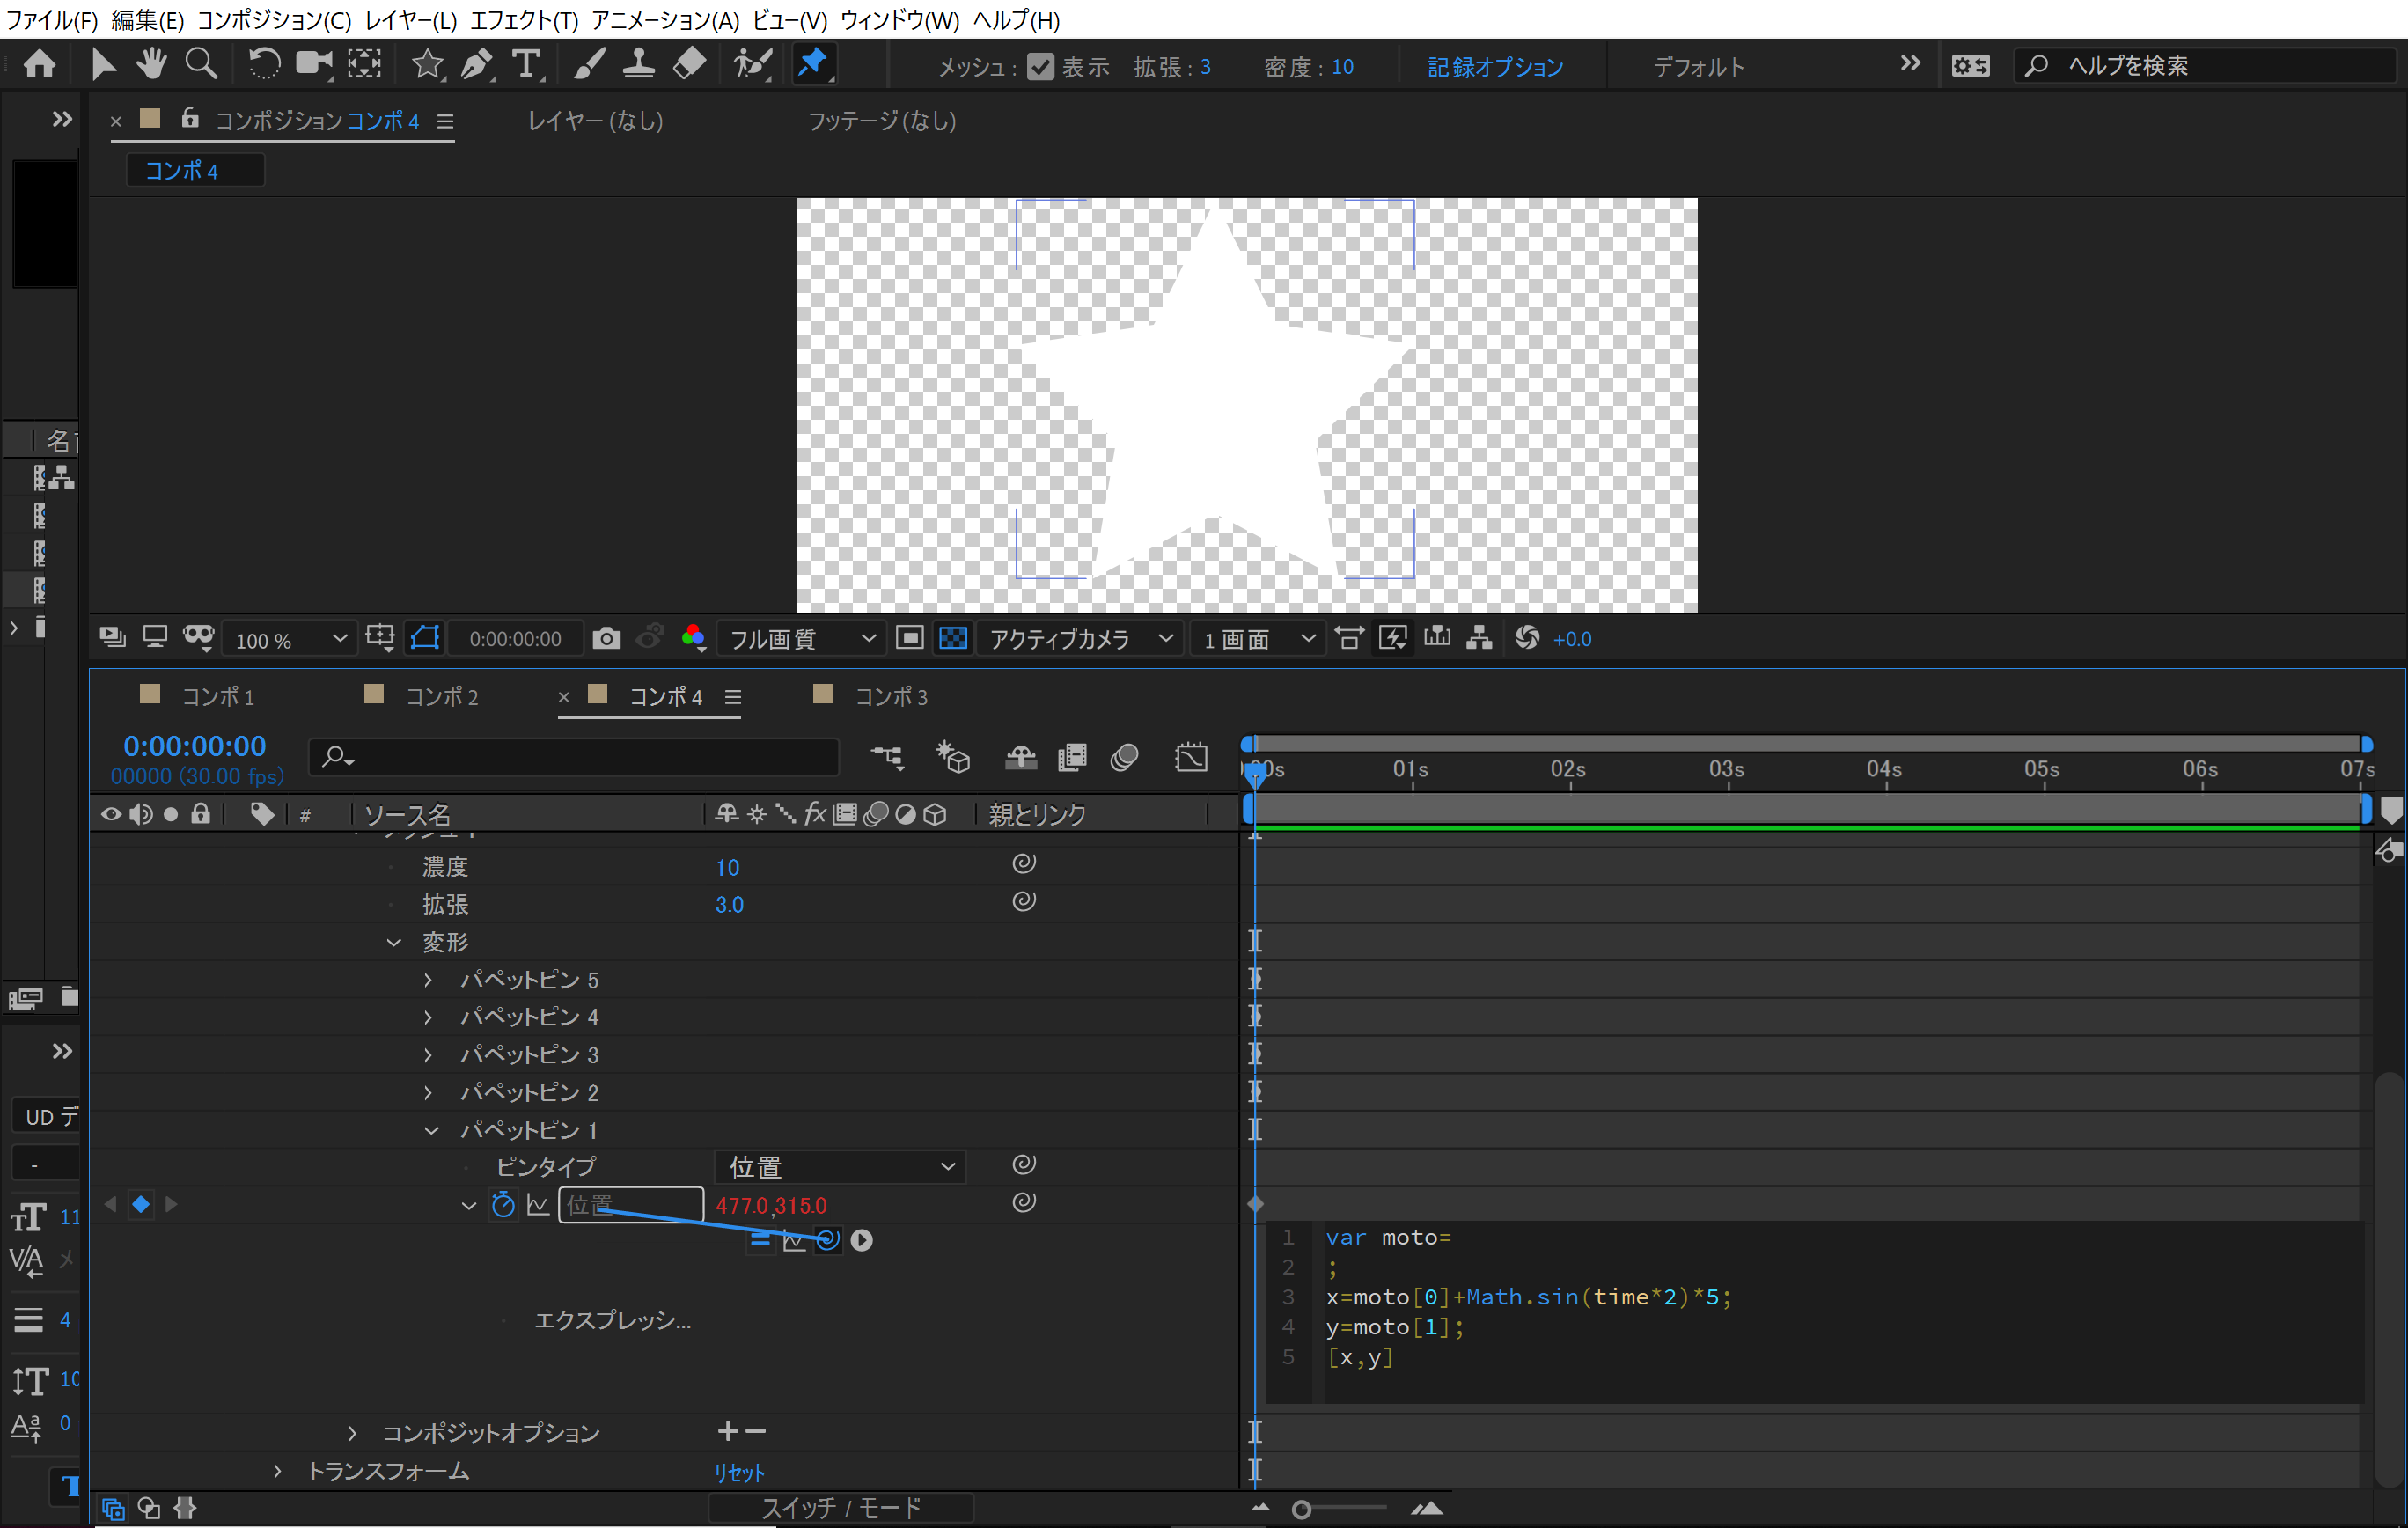Uncheck the mesh display checkbox
This screenshot has width=2408, height=1528.
[1040, 66]
